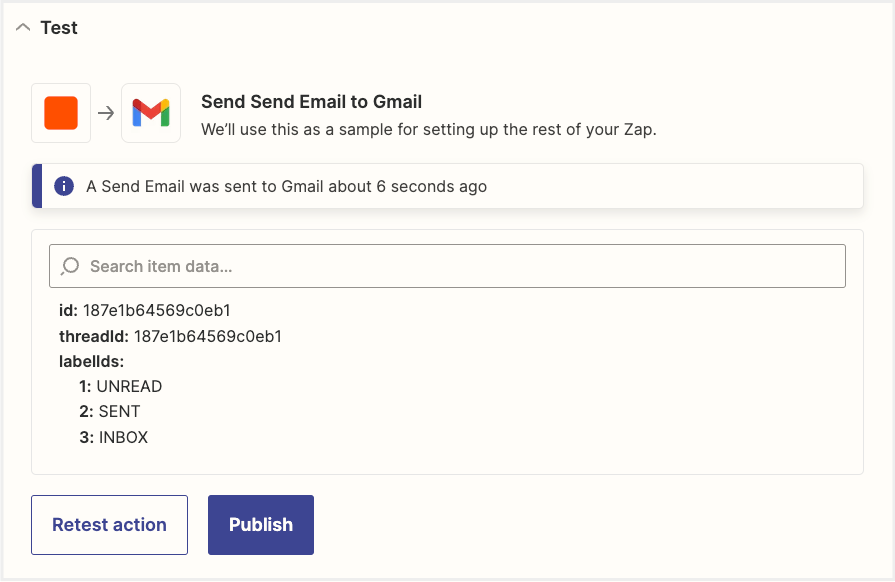Click the magnifying glass search icon
Image resolution: width=895 pixels, height=582 pixels.
tap(70, 266)
